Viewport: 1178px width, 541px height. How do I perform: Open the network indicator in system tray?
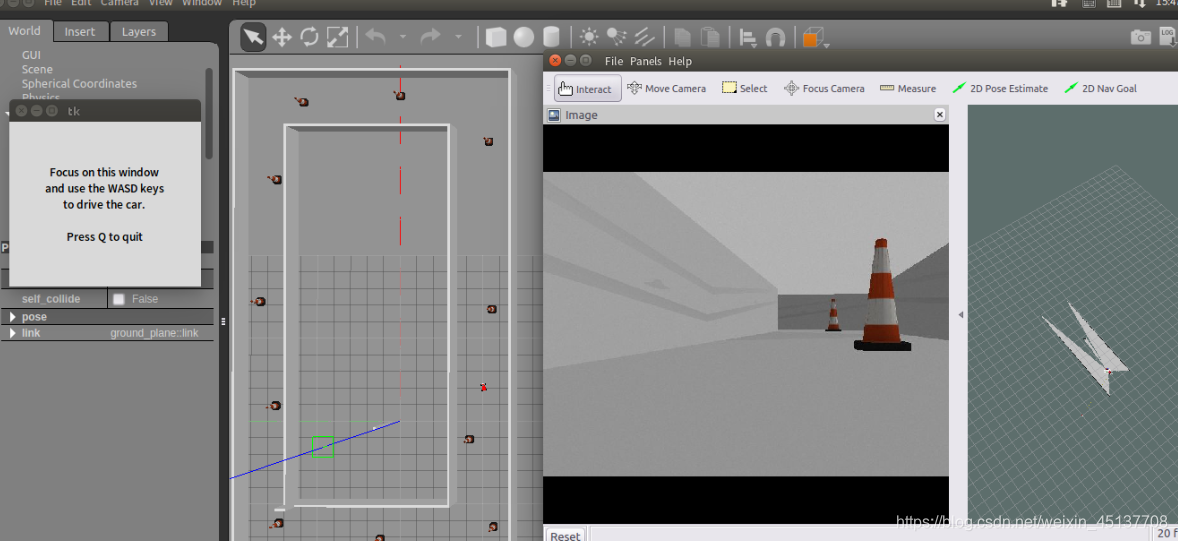1140,3
